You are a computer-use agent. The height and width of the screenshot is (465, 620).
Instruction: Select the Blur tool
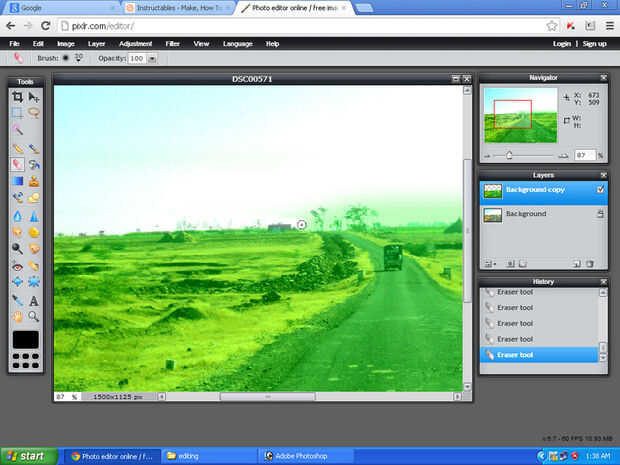(17, 216)
